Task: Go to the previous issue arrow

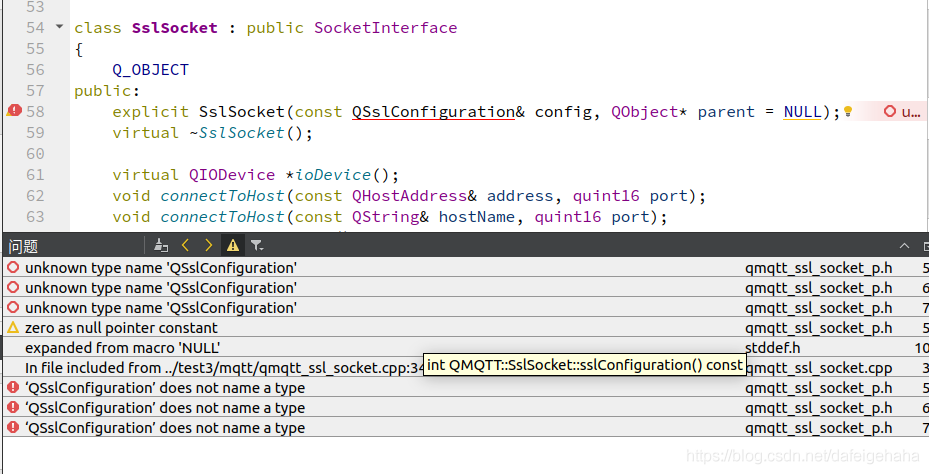Action: pyautogui.click(x=185, y=245)
